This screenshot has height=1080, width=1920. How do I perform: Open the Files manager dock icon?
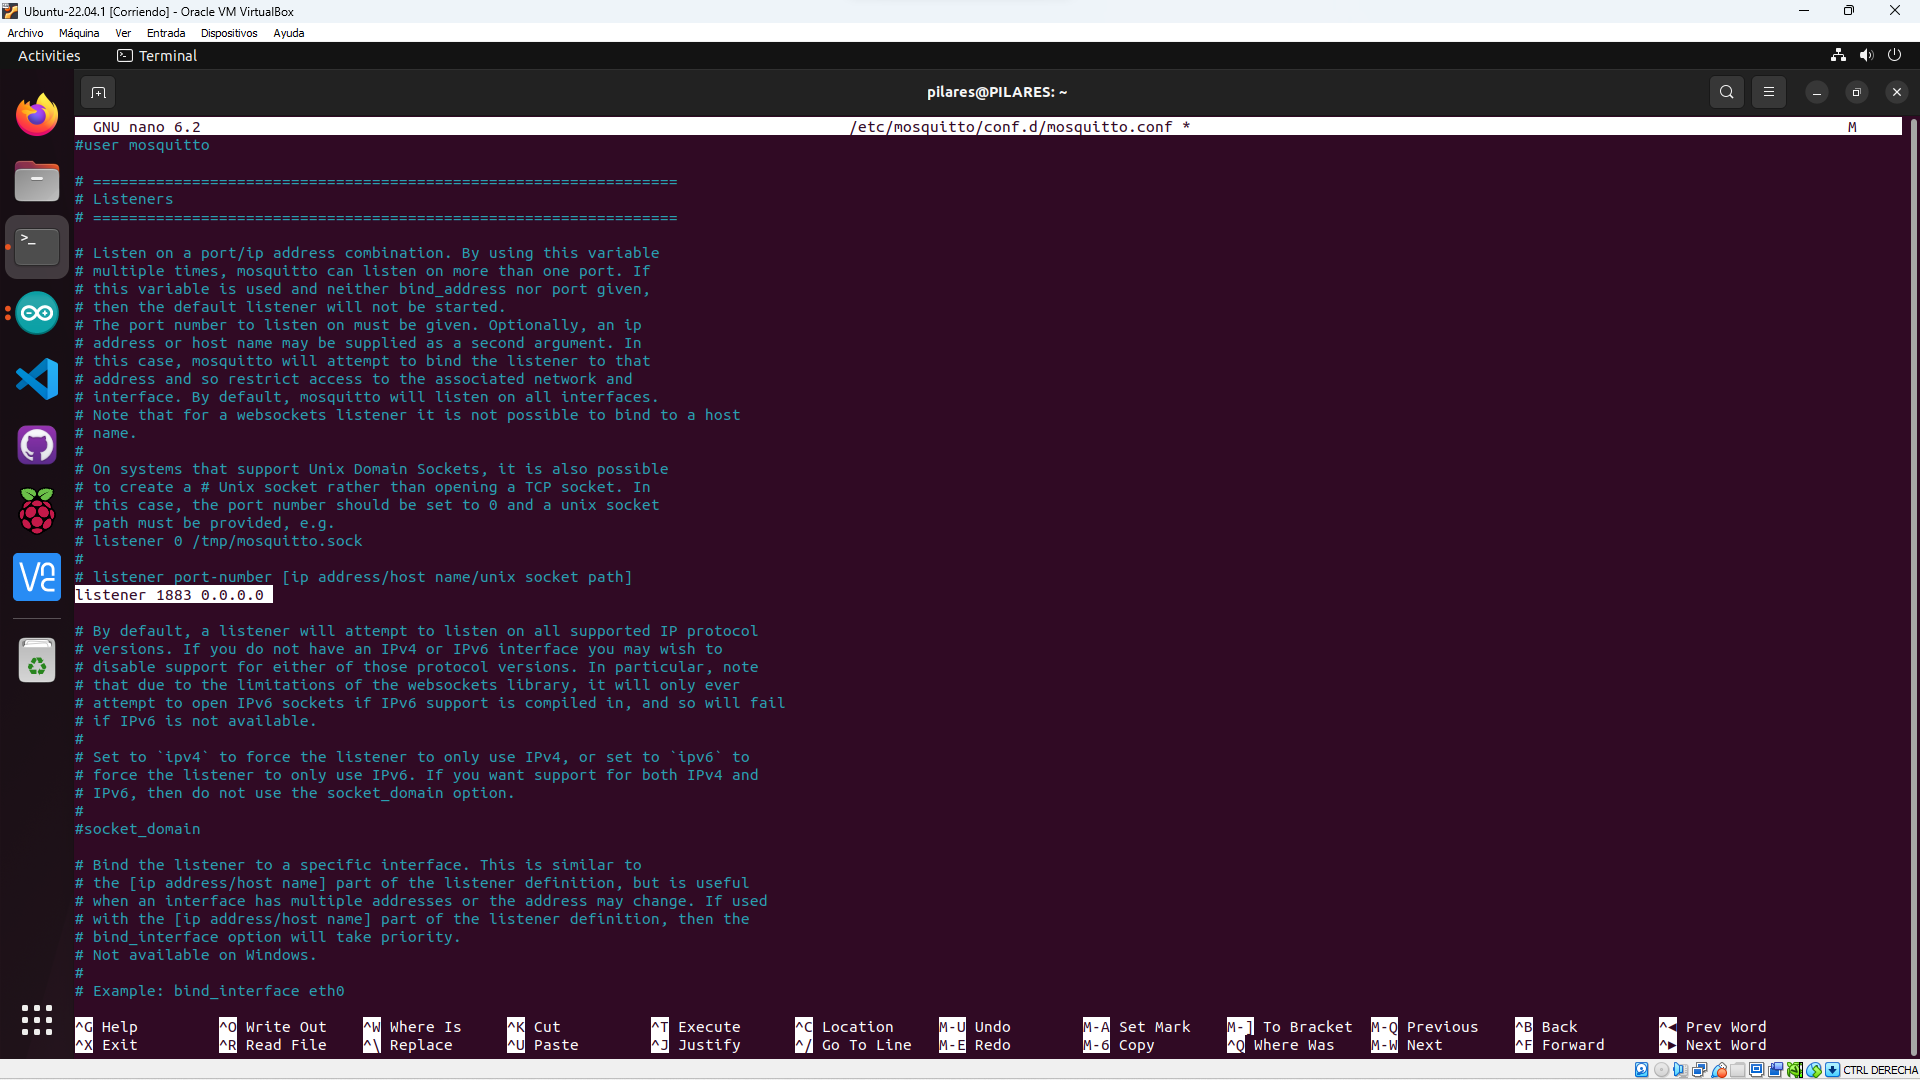(x=37, y=182)
